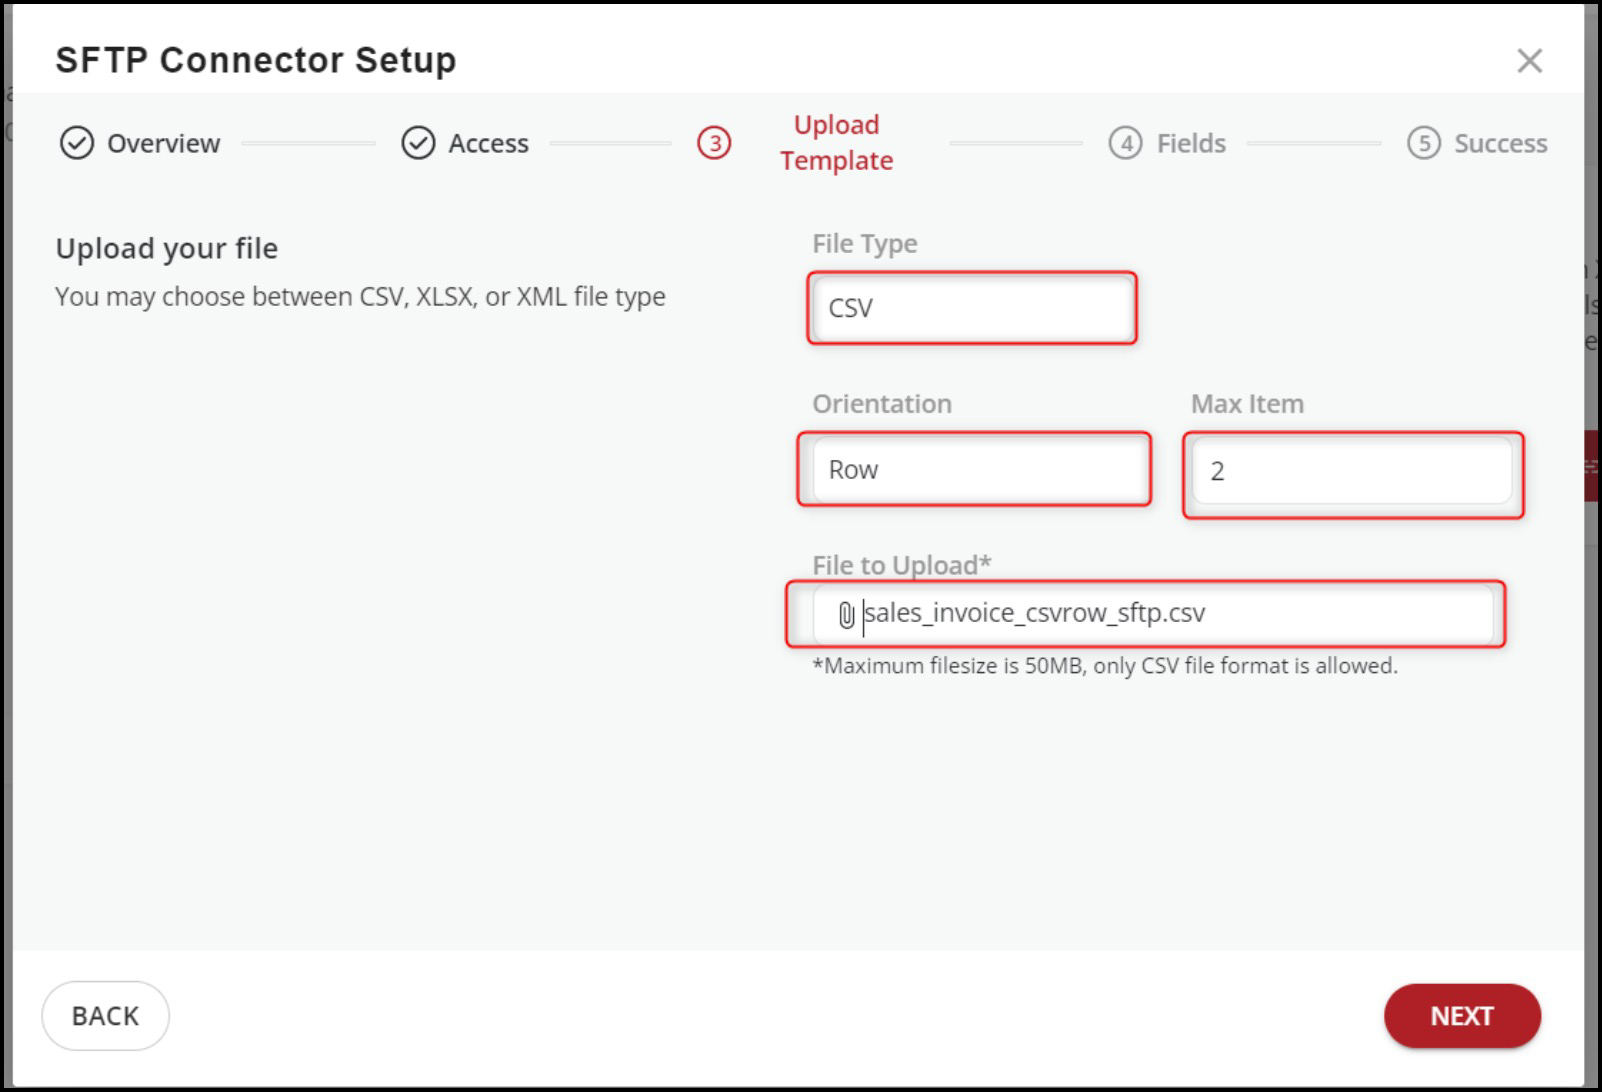Click the paperclip attachment icon
This screenshot has height=1092, width=1602.
pyautogui.click(x=846, y=615)
